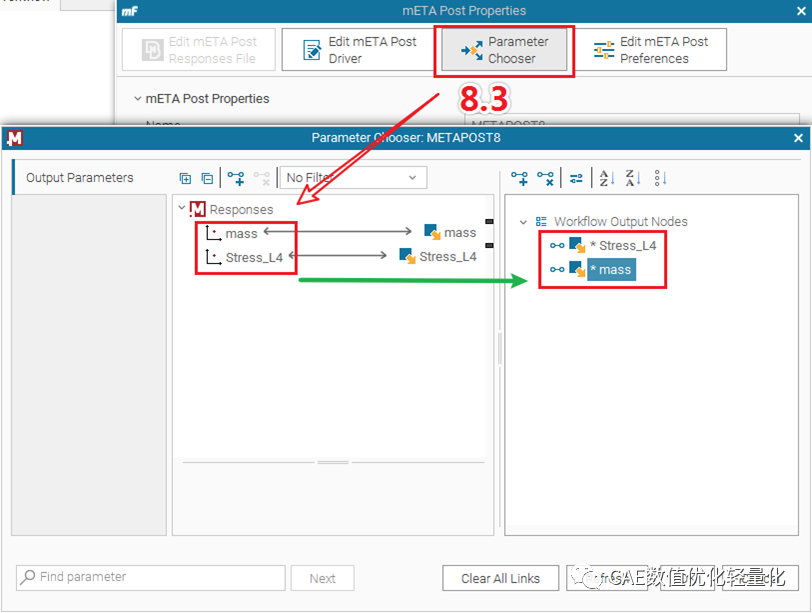812x613 pixels.
Task: Click remove output node icon in right toolbar
Action: pos(545,179)
